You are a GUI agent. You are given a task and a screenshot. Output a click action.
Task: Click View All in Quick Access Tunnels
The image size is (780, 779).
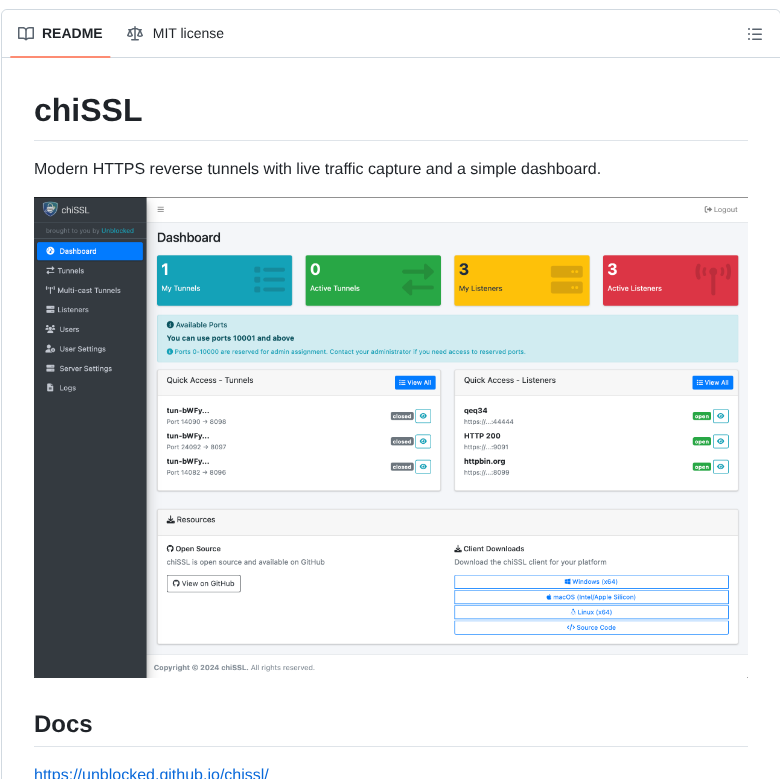pos(415,383)
